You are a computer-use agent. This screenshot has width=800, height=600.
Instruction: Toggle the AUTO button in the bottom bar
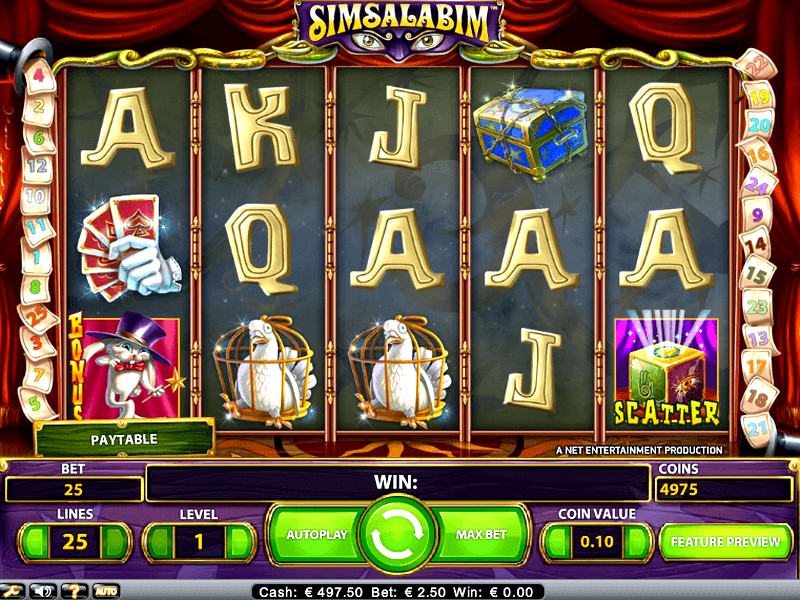tap(106, 591)
